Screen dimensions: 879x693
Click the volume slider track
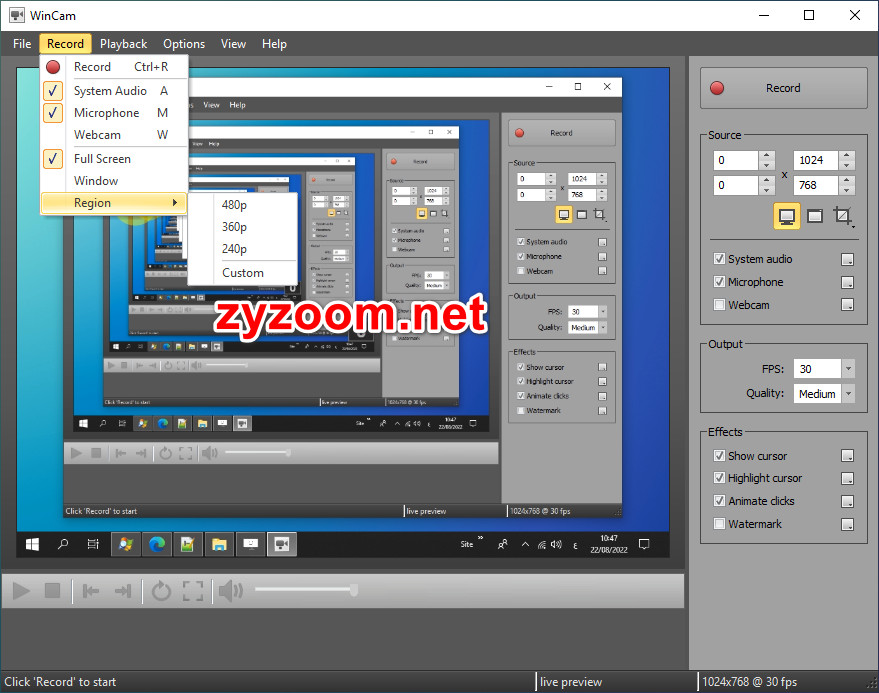(306, 589)
